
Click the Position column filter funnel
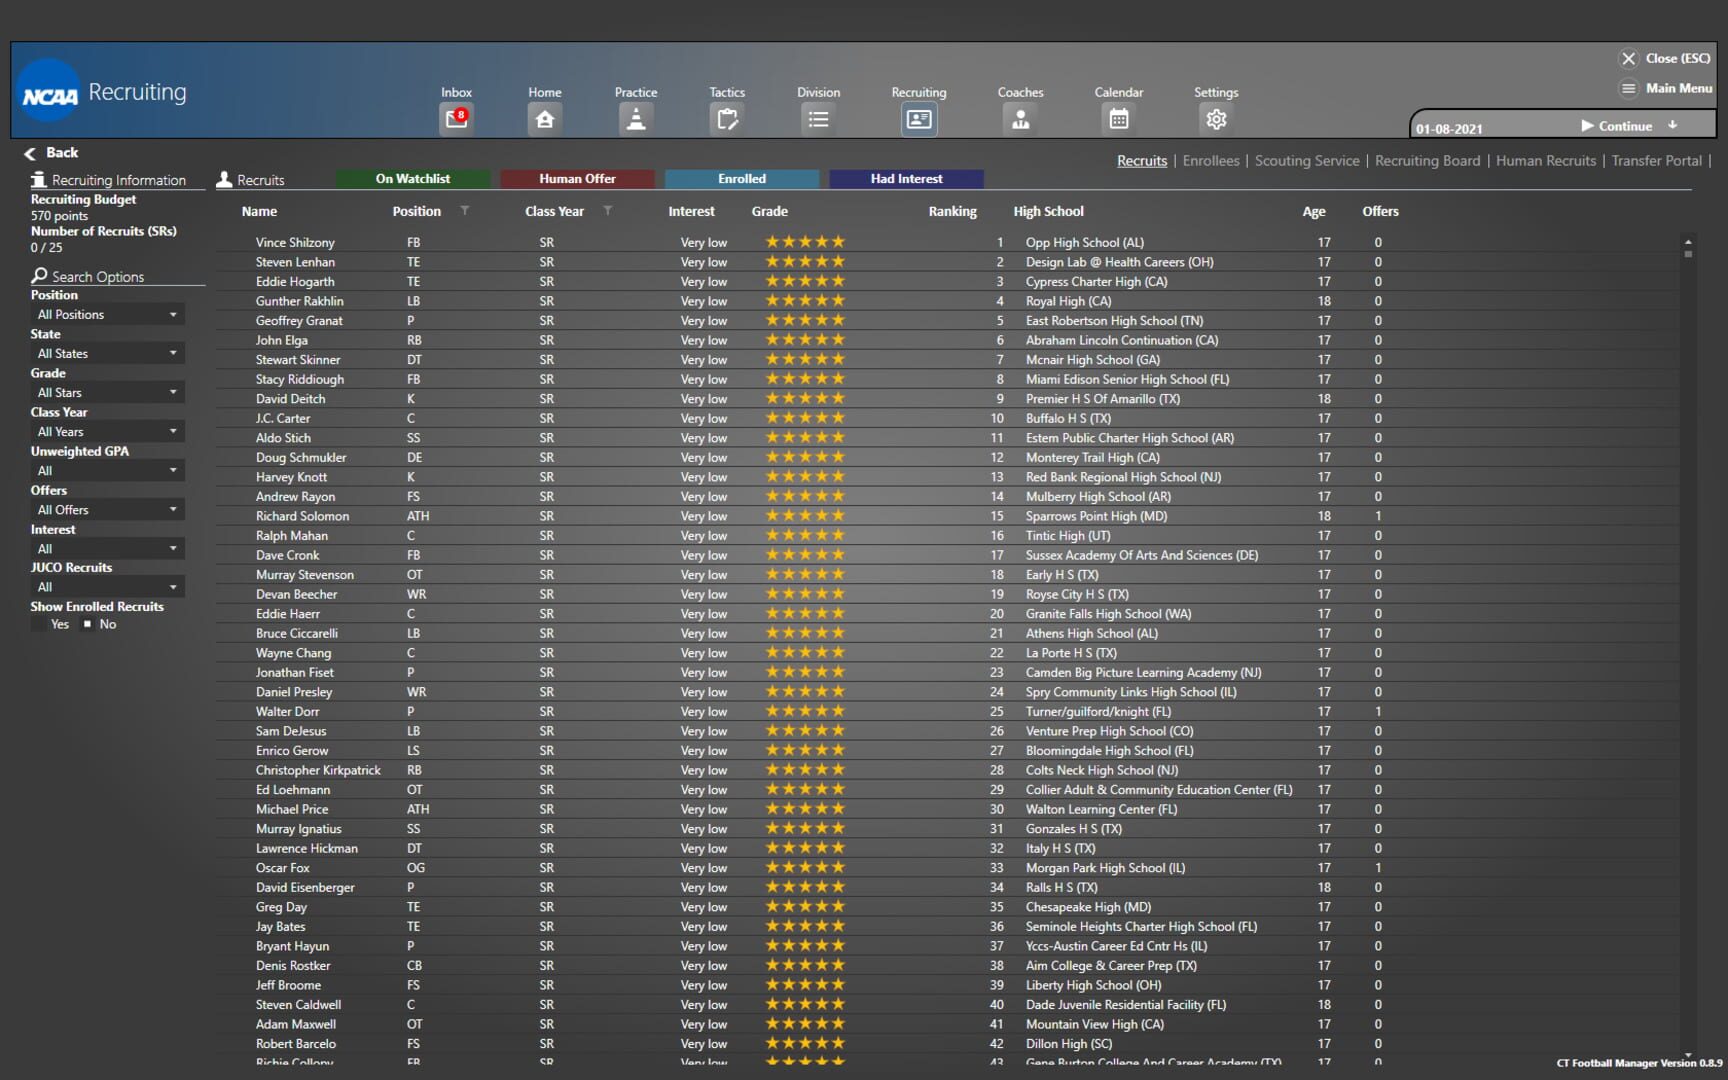click(x=464, y=211)
